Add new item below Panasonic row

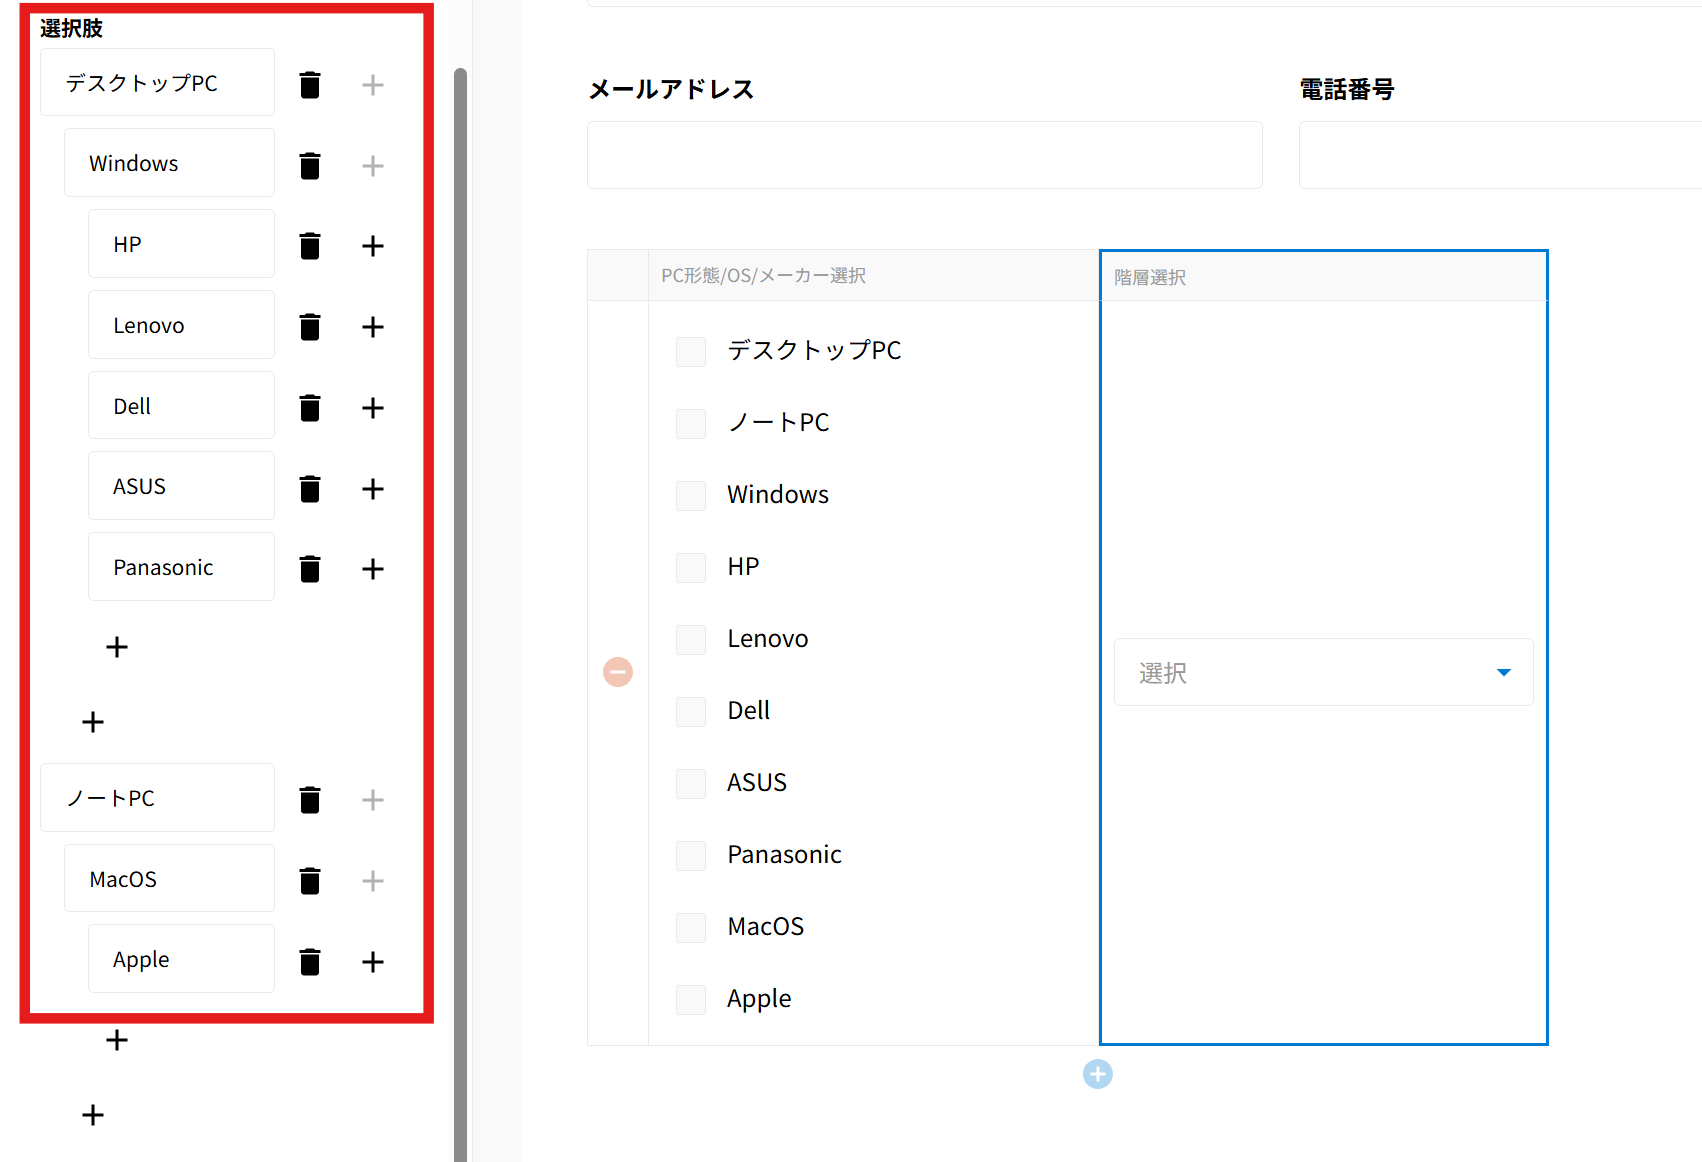tap(117, 647)
